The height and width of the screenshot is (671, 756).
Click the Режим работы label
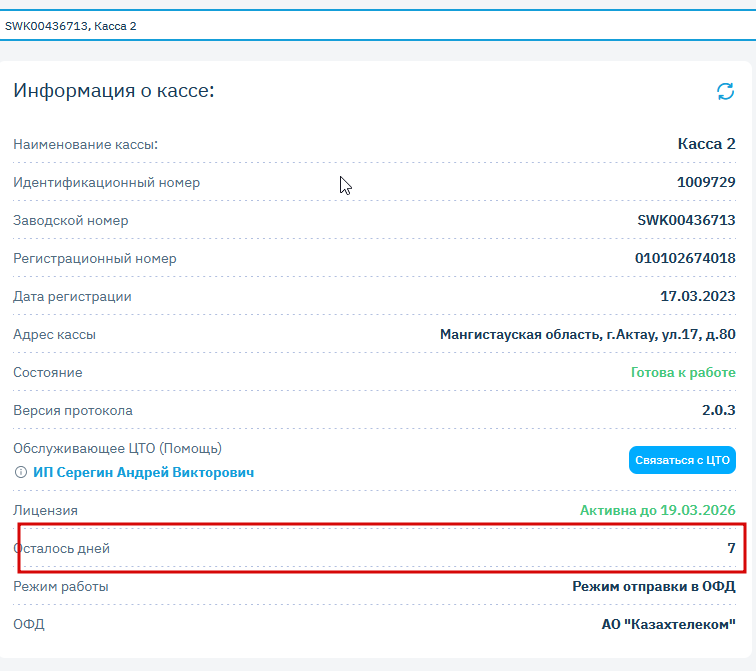point(61,587)
